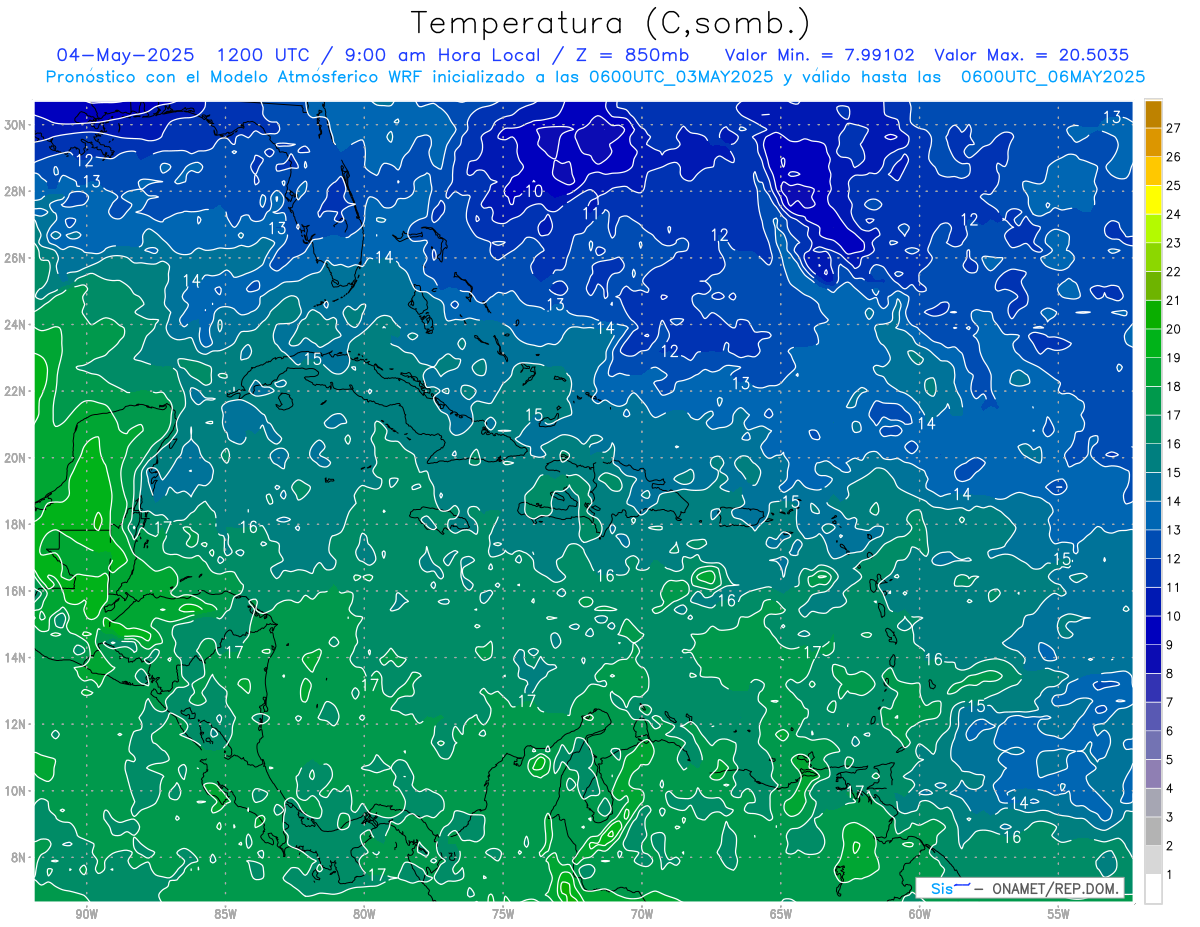
Task: Click the 30N latitude axis label
Action: 15,125
